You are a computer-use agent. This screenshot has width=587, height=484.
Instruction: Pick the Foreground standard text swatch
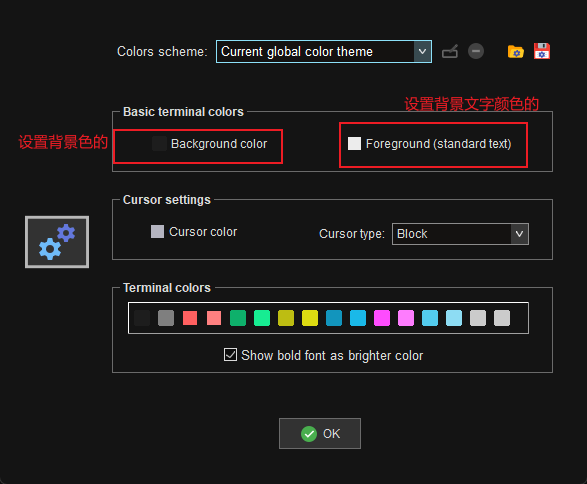(x=354, y=143)
